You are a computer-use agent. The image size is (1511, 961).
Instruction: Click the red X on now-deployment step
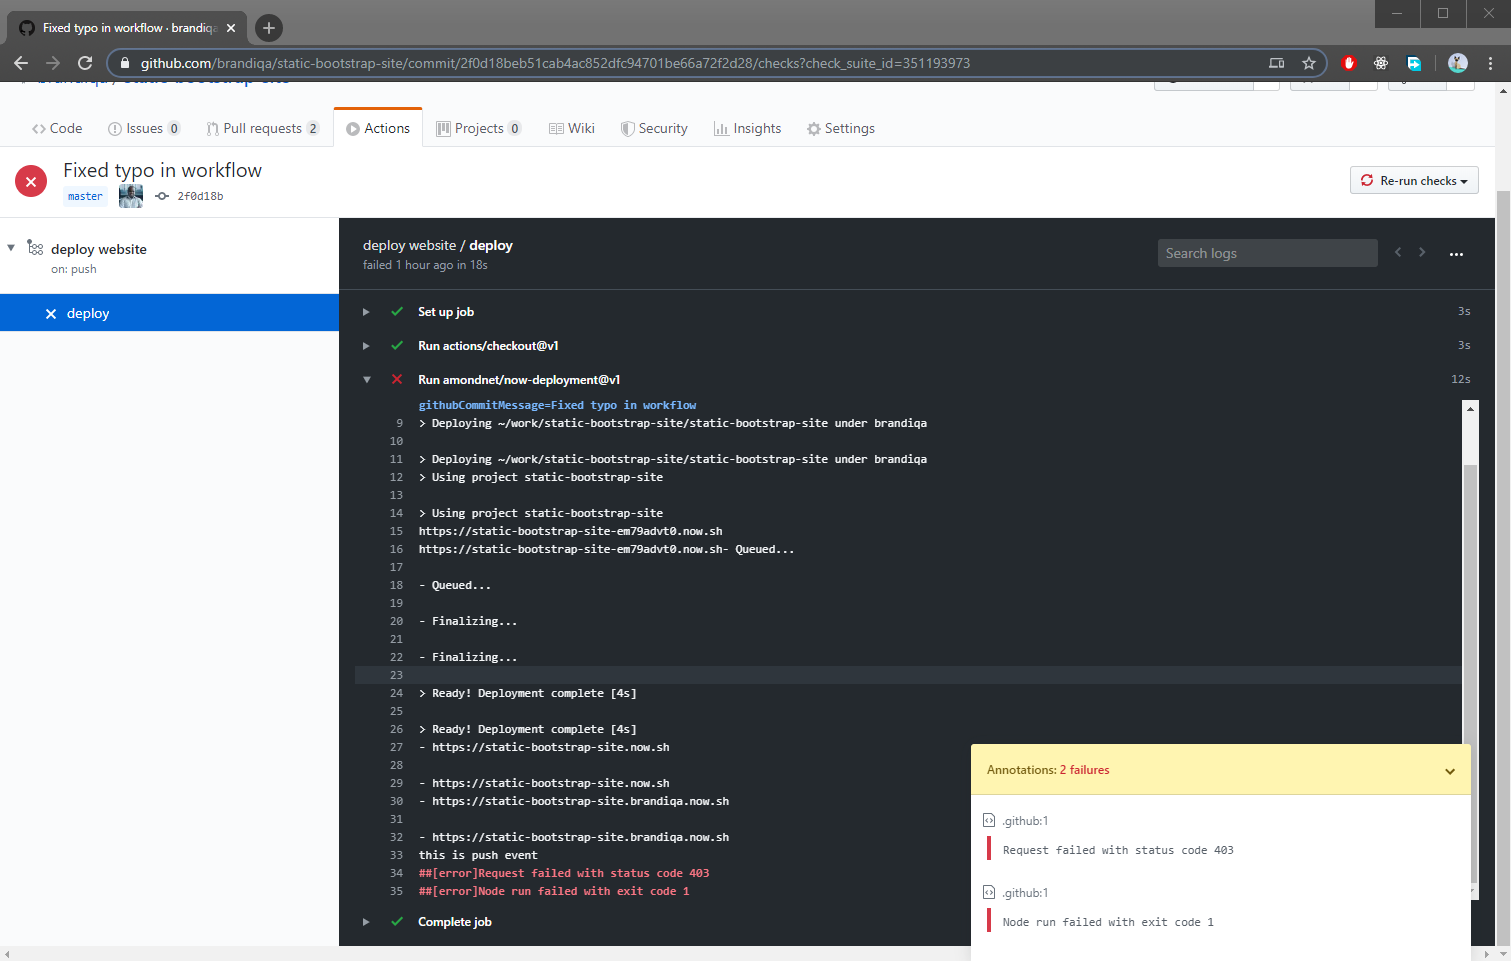397,380
